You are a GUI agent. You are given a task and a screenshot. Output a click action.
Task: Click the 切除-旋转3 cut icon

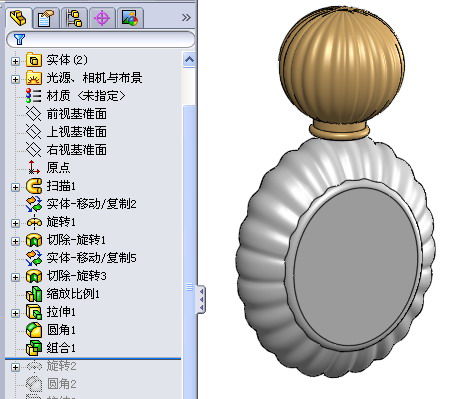34,276
